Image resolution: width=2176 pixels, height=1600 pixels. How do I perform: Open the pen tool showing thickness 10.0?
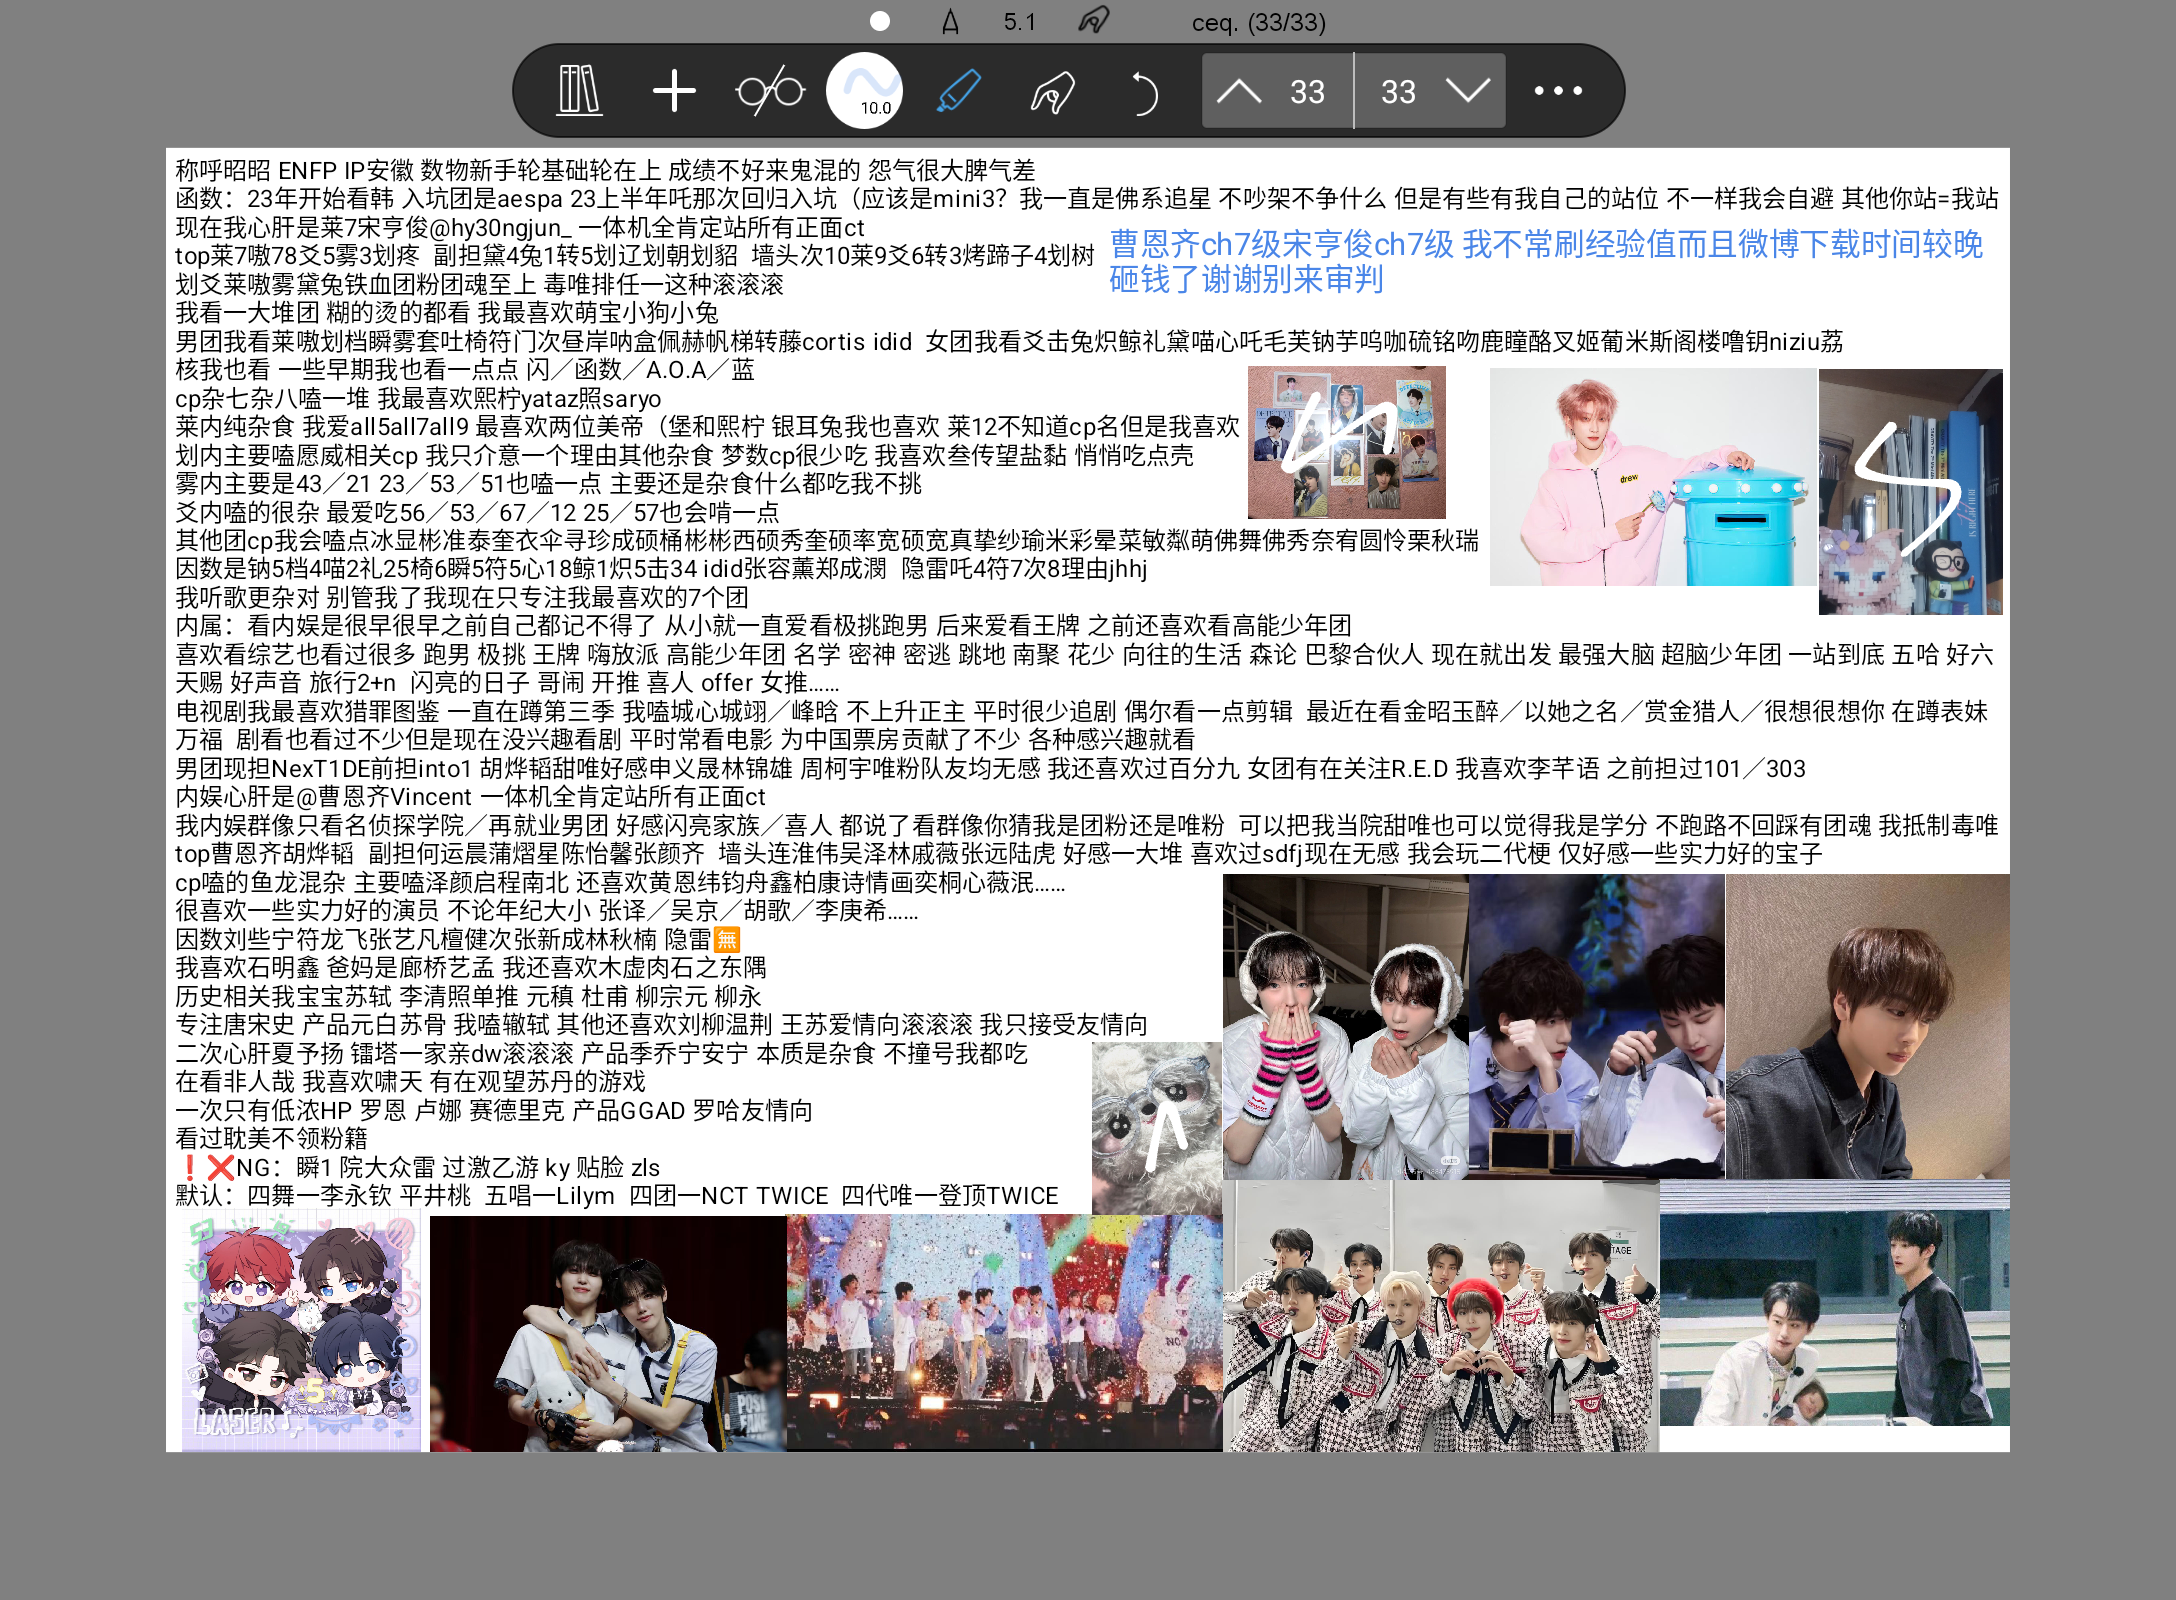click(867, 91)
